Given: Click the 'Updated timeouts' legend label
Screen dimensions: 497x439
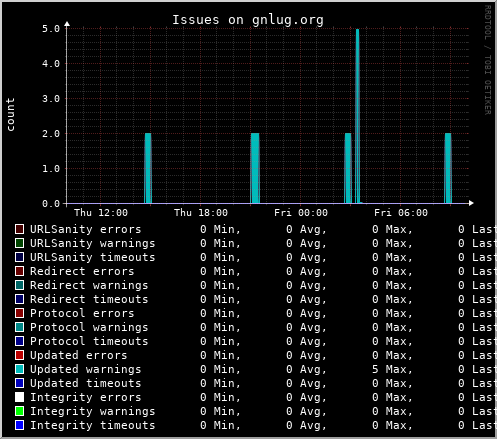Looking at the screenshot, I should pos(86,383).
